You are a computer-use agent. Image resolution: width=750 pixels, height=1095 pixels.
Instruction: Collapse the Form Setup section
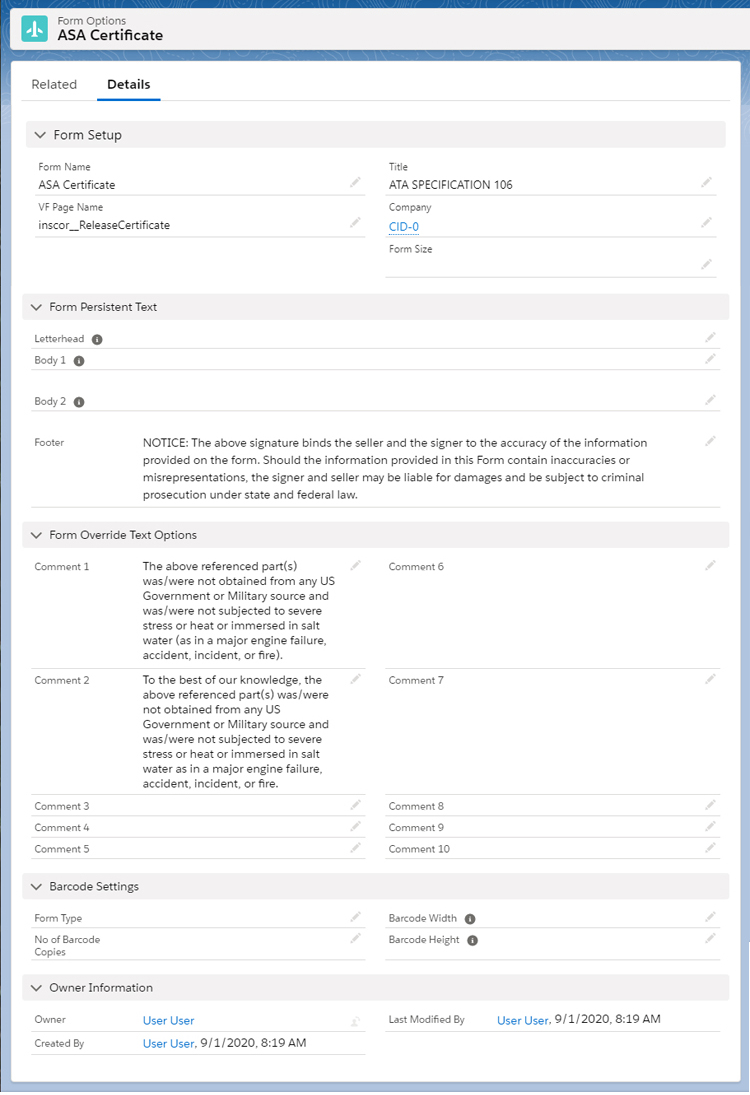tap(39, 134)
